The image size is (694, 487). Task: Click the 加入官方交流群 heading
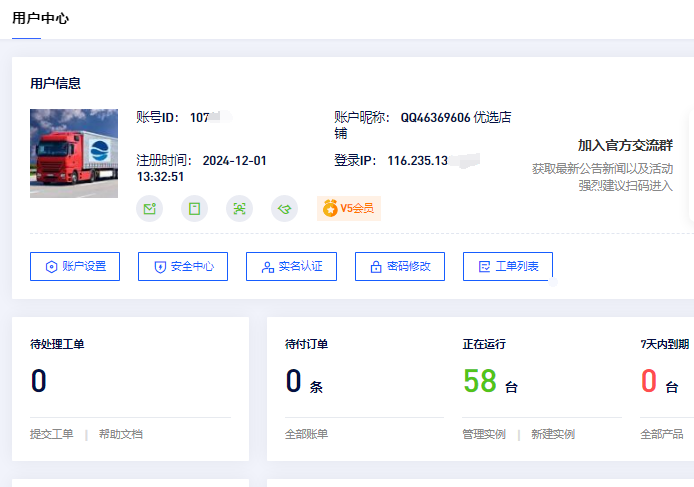pos(625,145)
